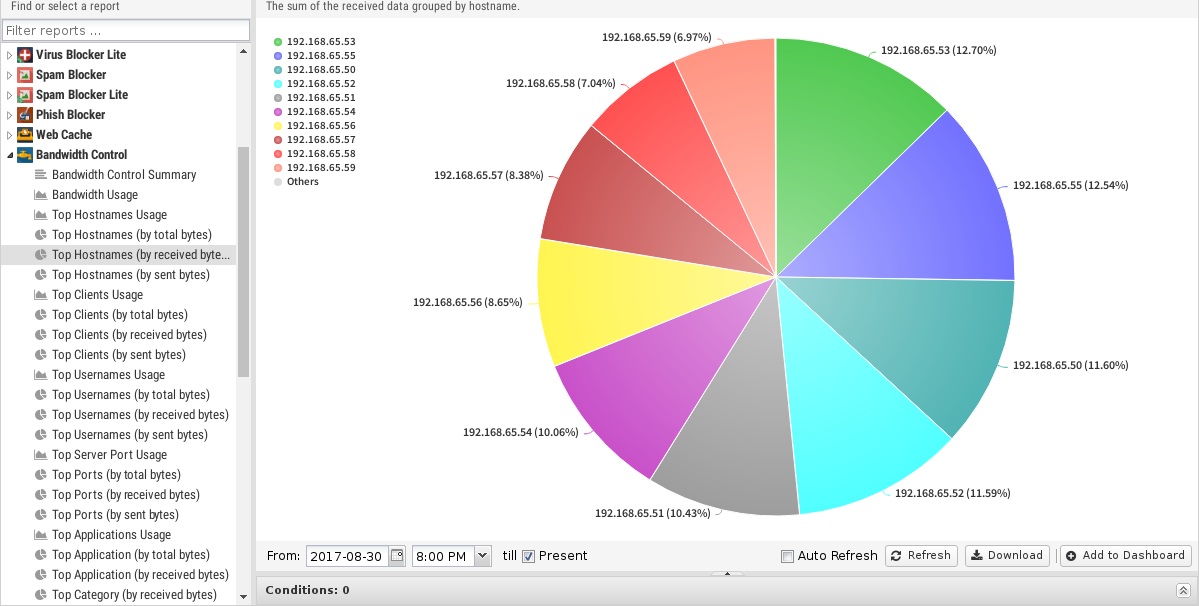Image resolution: width=1199 pixels, height=606 pixels.
Task: Click pie icon for Top Clients (by total bytes)
Action: pyautogui.click(x=41, y=315)
